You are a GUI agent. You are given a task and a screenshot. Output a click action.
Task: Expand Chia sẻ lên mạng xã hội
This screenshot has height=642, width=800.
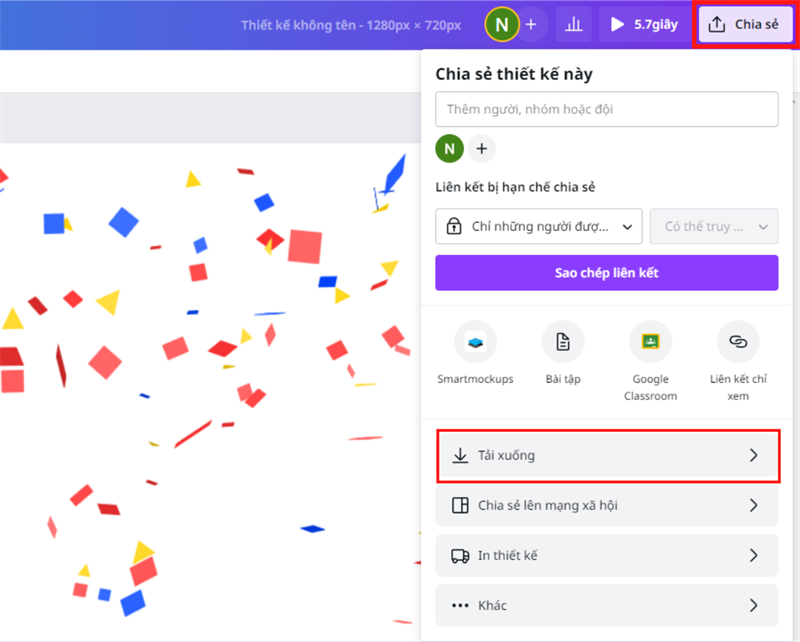[x=607, y=506]
